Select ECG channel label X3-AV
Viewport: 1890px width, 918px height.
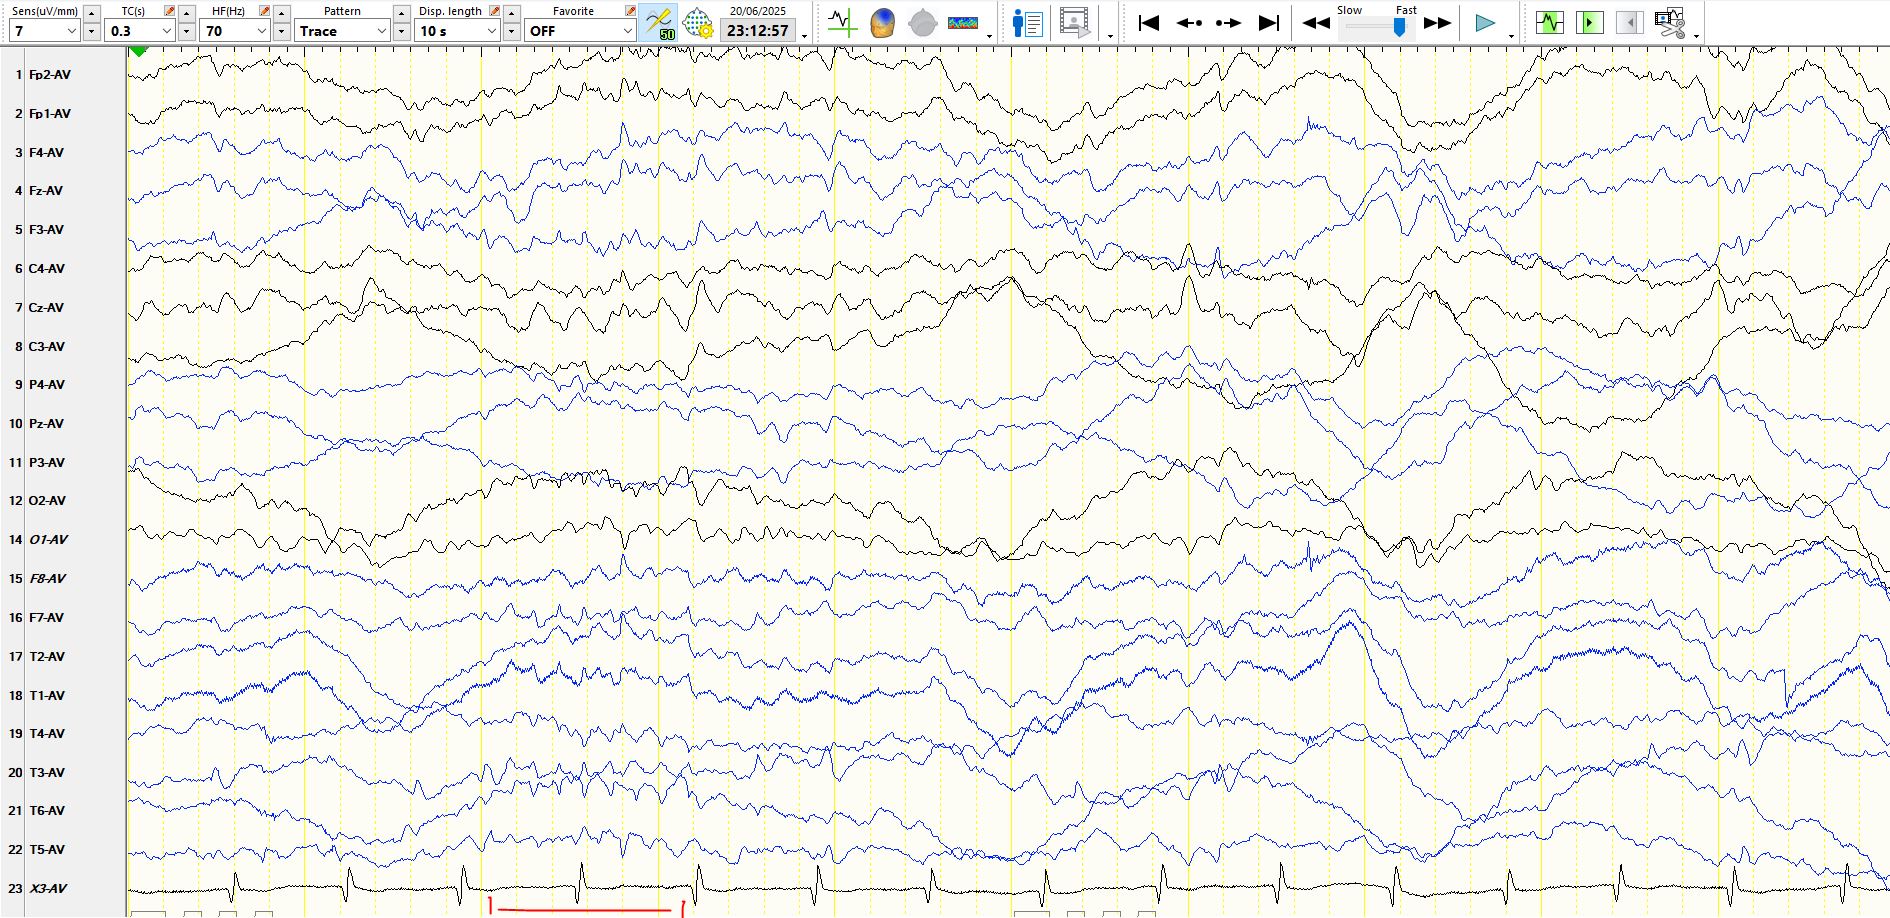point(48,889)
